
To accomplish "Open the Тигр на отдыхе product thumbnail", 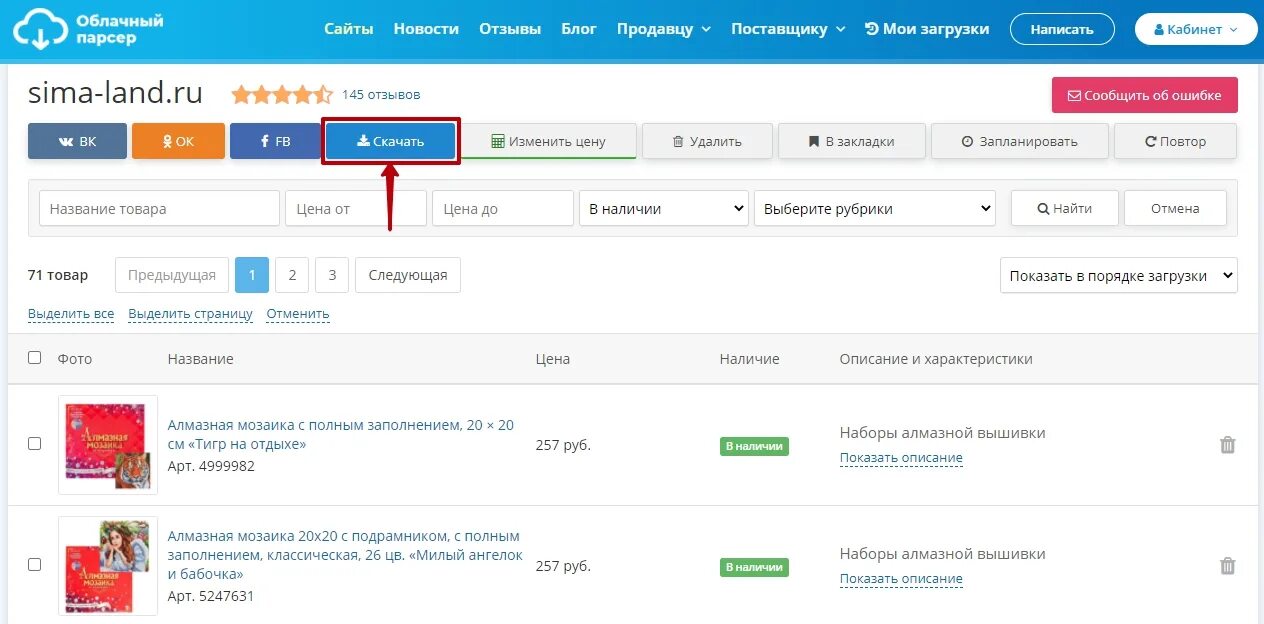I will [108, 445].
